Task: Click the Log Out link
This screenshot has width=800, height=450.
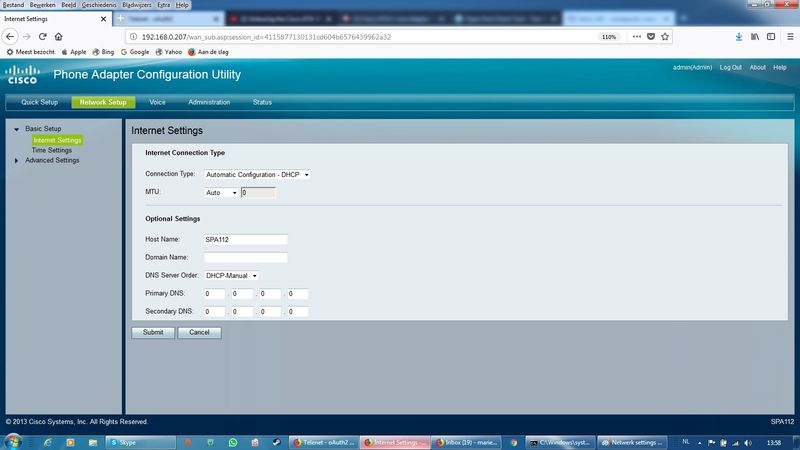Action: [x=730, y=68]
